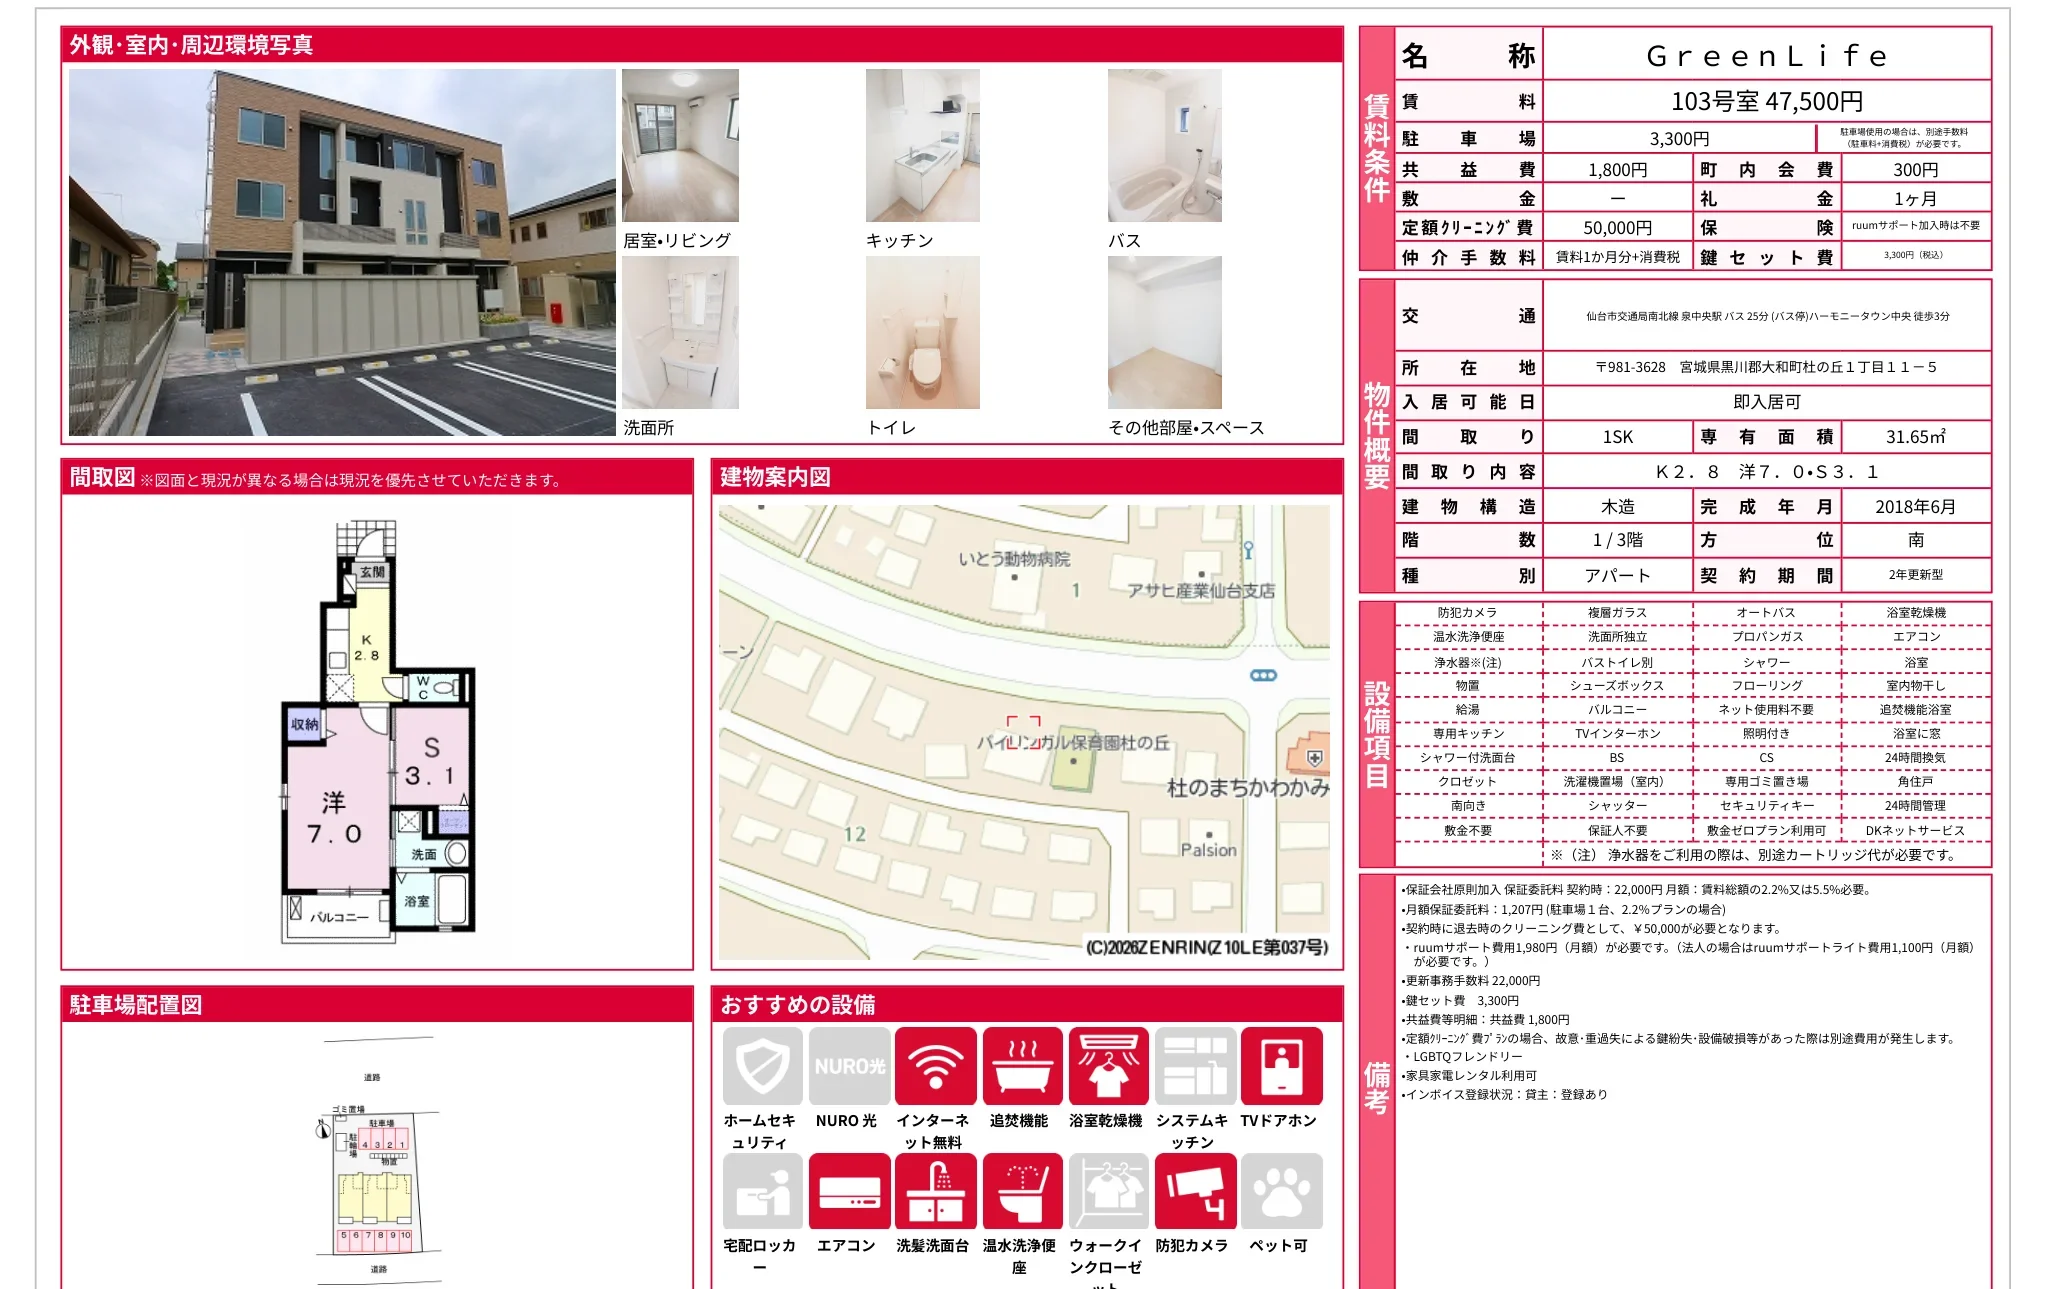Viewport: 2056px width, 1289px height.
Task: Select the インターネット無料 wifi icon
Action: click(935, 1066)
